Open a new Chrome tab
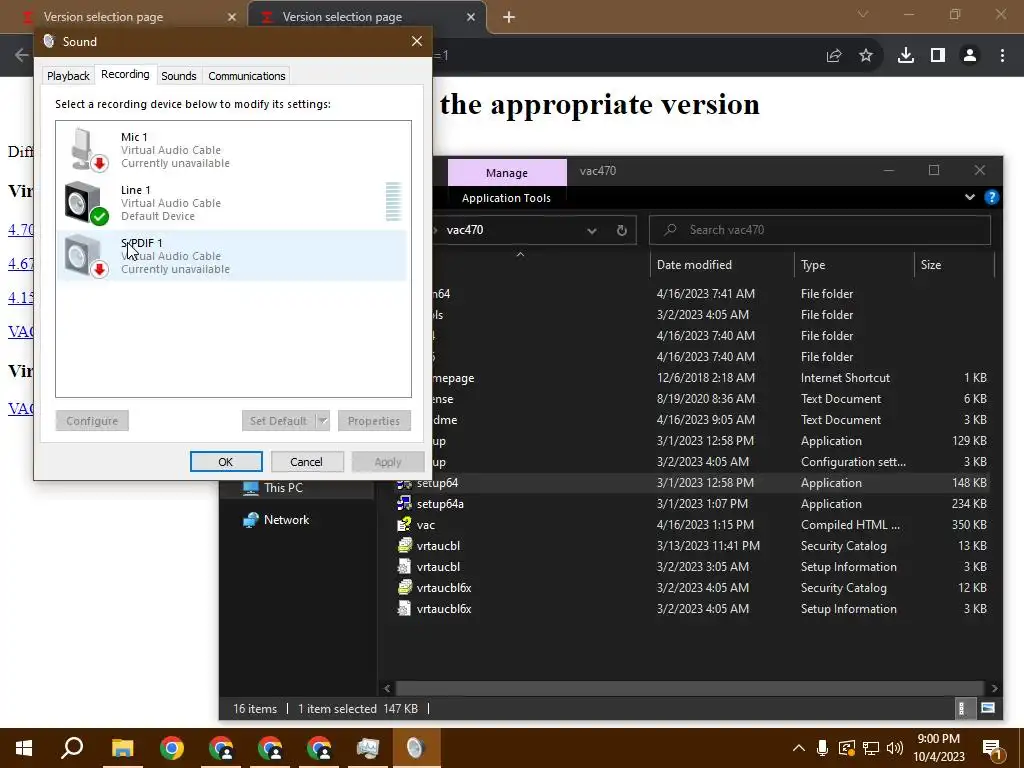The image size is (1024, 768). [x=509, y=17]
